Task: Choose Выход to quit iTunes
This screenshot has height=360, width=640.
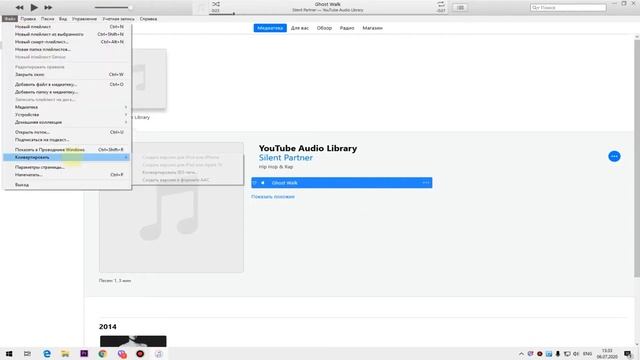Action: pos(67,184)
